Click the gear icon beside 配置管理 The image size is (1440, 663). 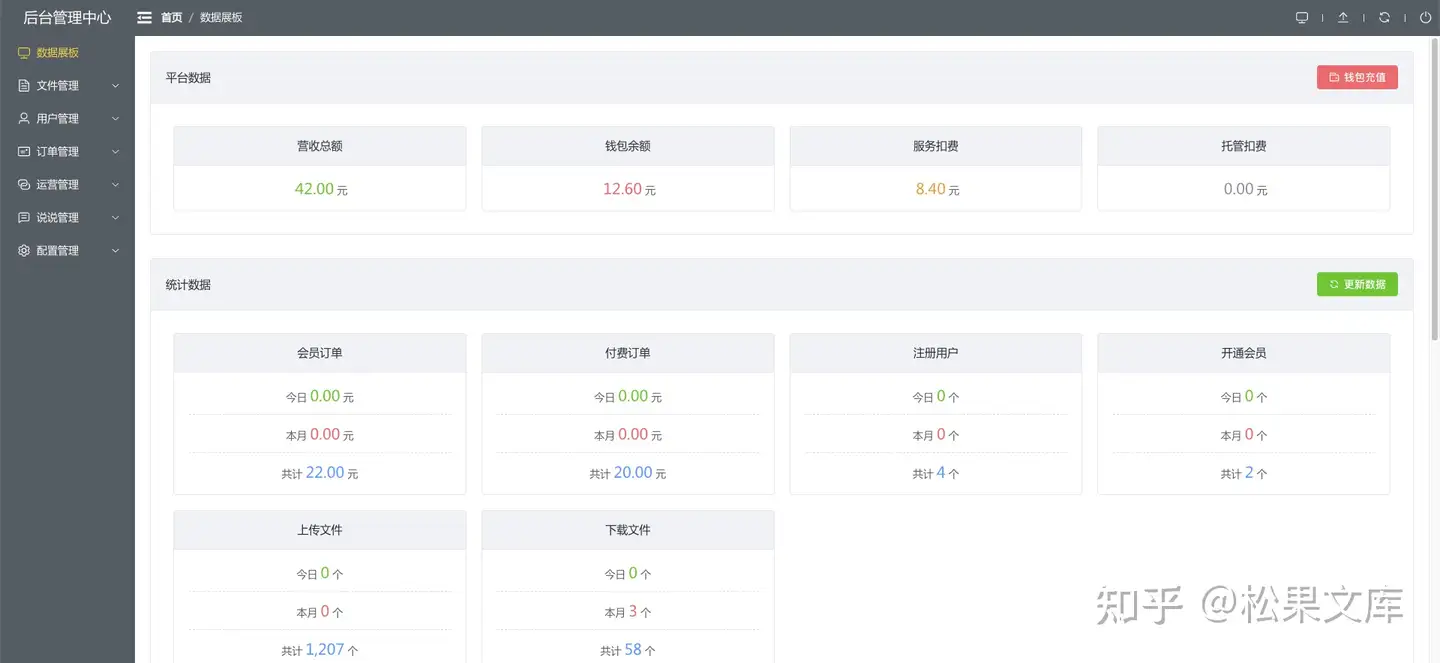point(24,251)
